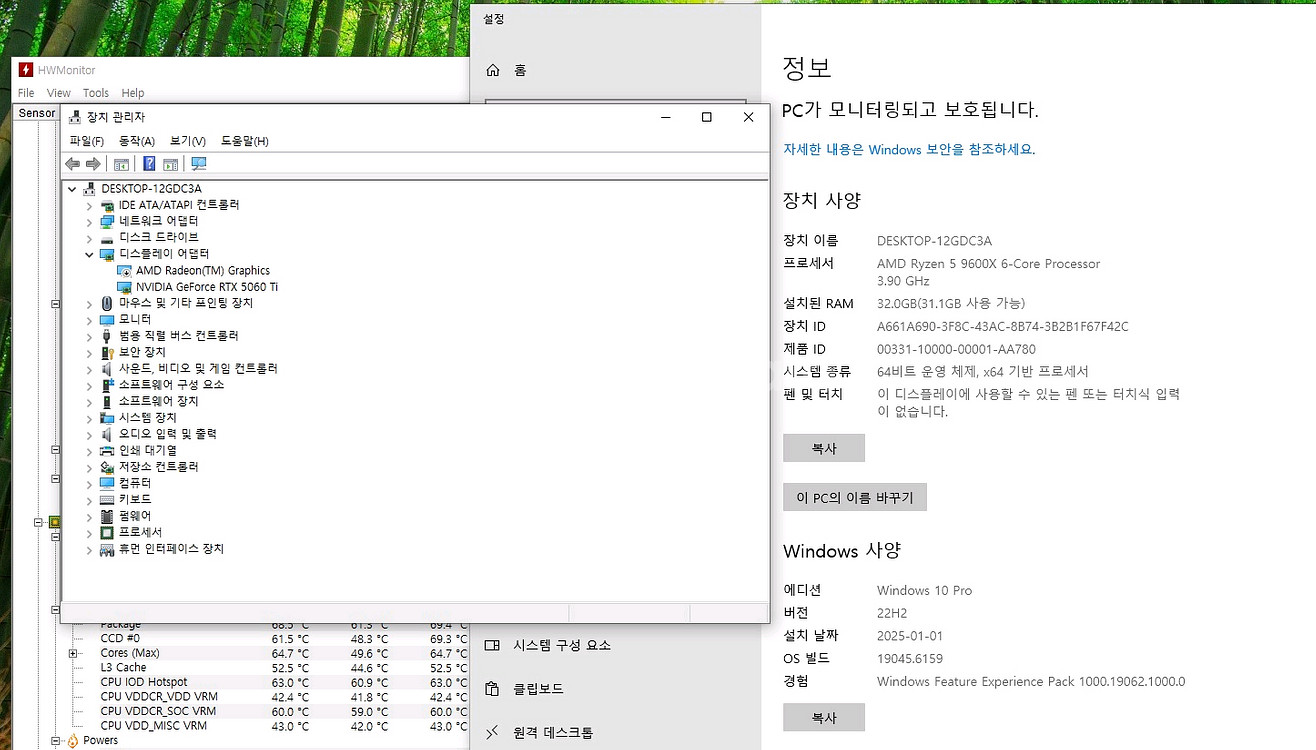
Task: Click the show/hide console tree toolbar icon
Action: pyautogui.click(x=120, y=163)
